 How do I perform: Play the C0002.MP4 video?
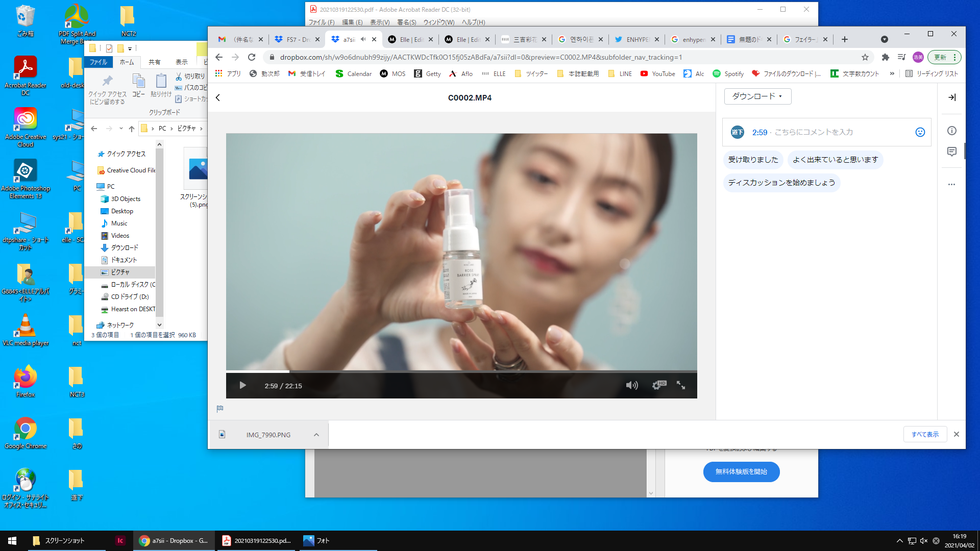click(x=242, y=385)
